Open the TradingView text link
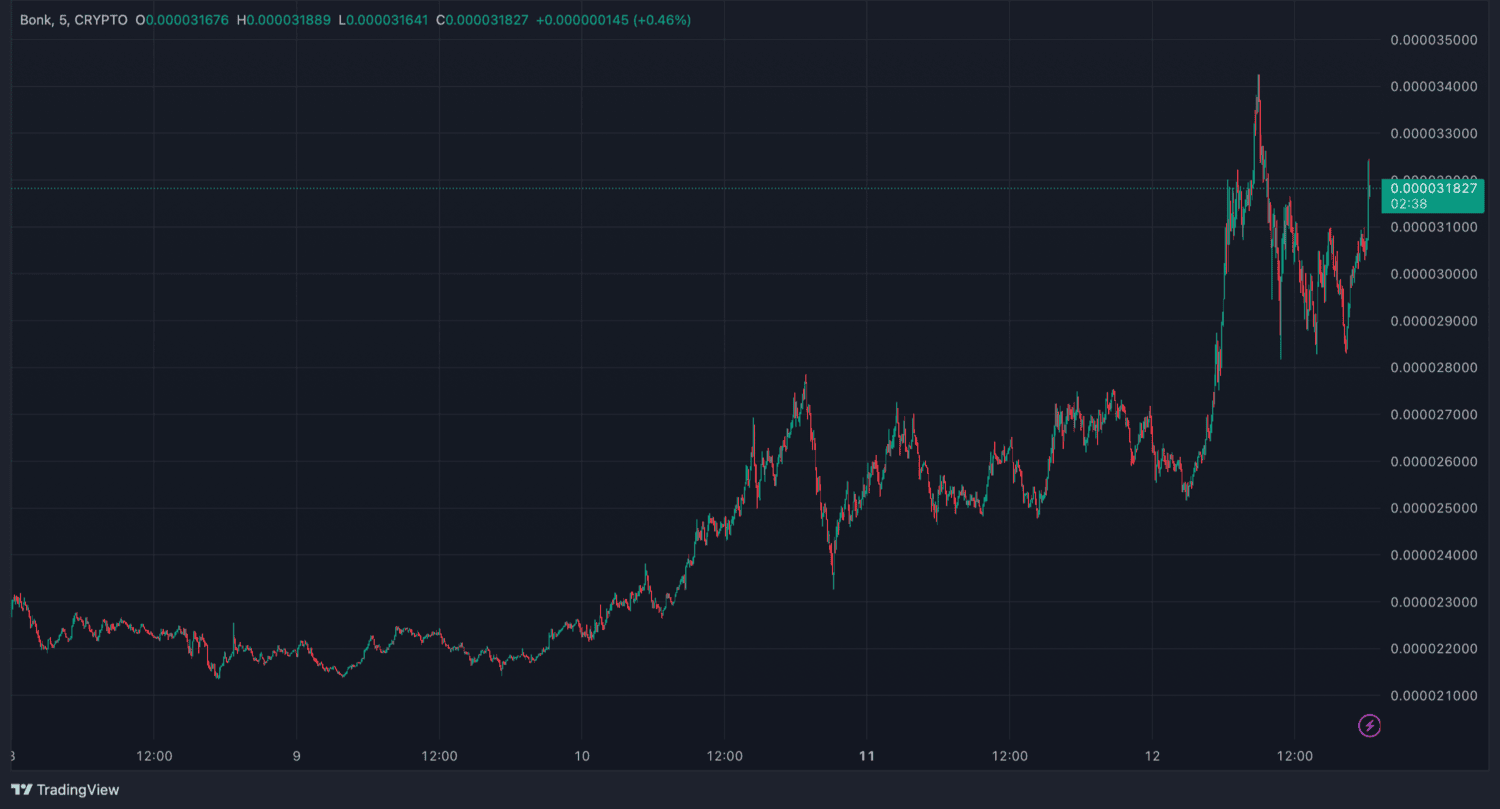 coord(78,790)
